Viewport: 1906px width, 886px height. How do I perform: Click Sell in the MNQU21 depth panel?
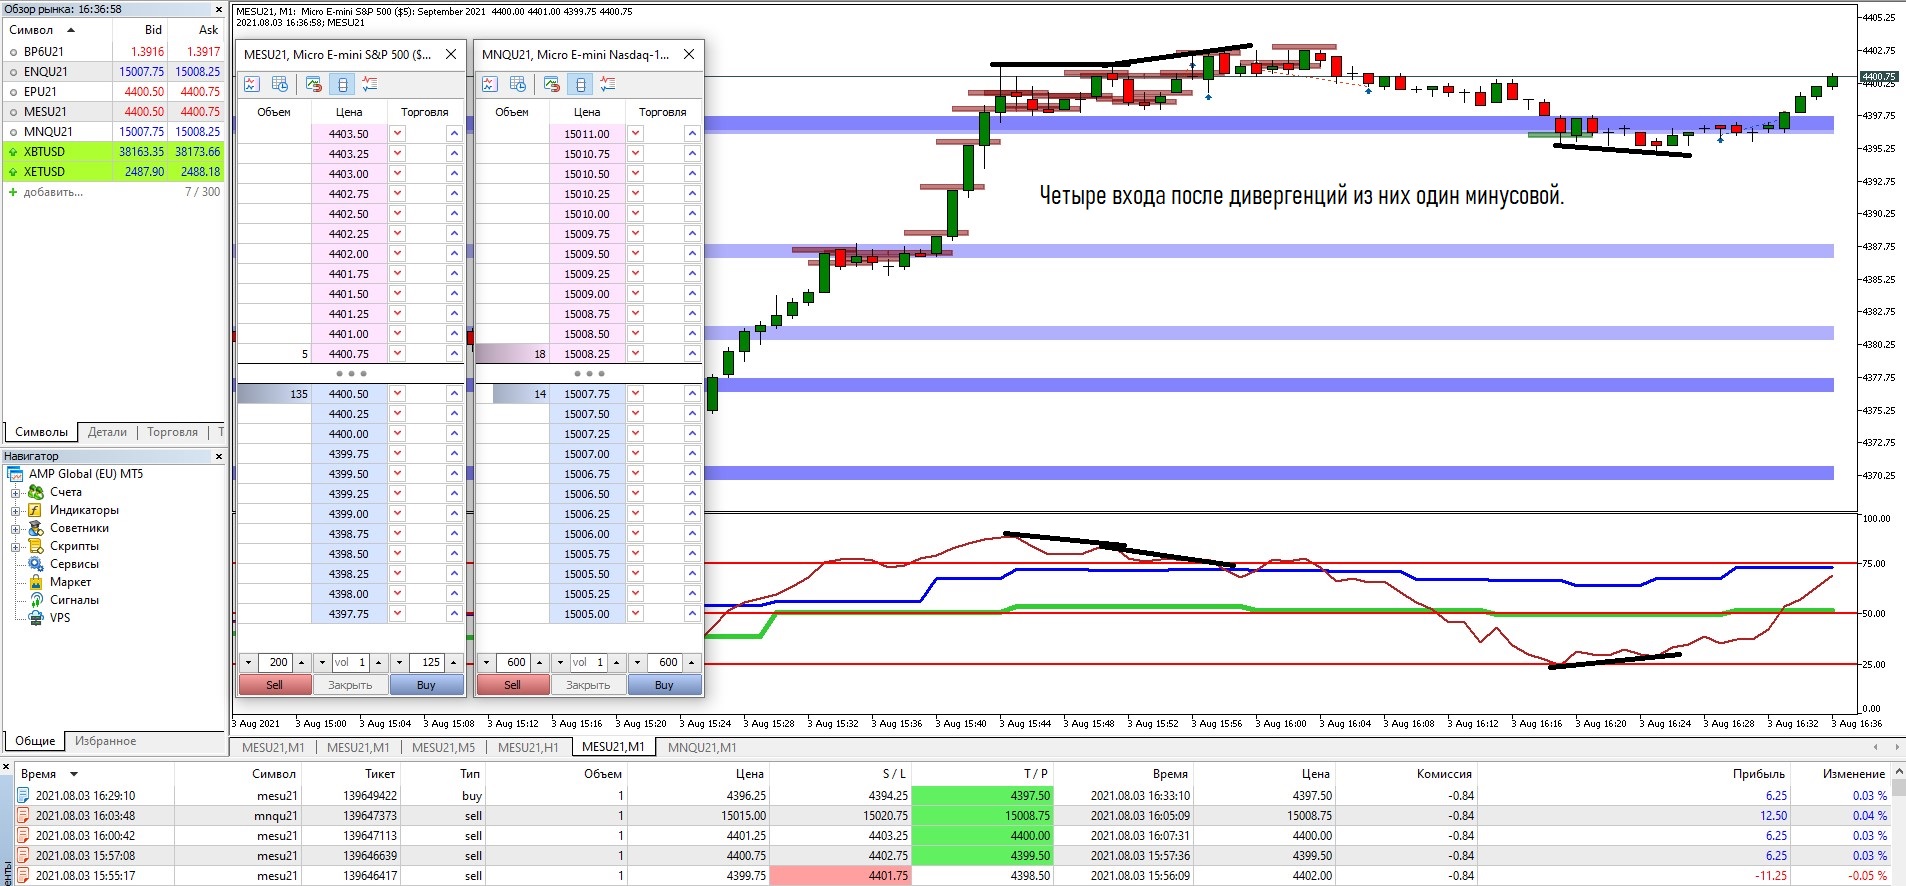pos(512,685)
